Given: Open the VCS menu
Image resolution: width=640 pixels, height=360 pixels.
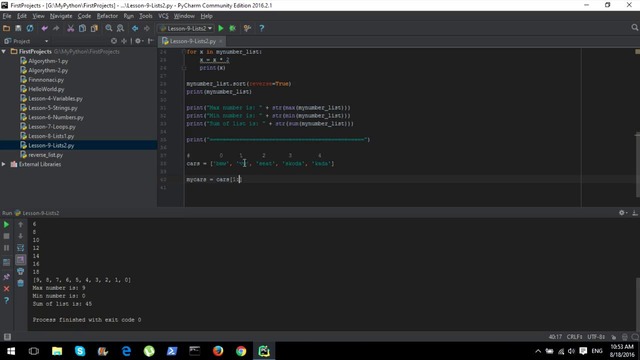Looking at the screenshot, I should point(163,16).
